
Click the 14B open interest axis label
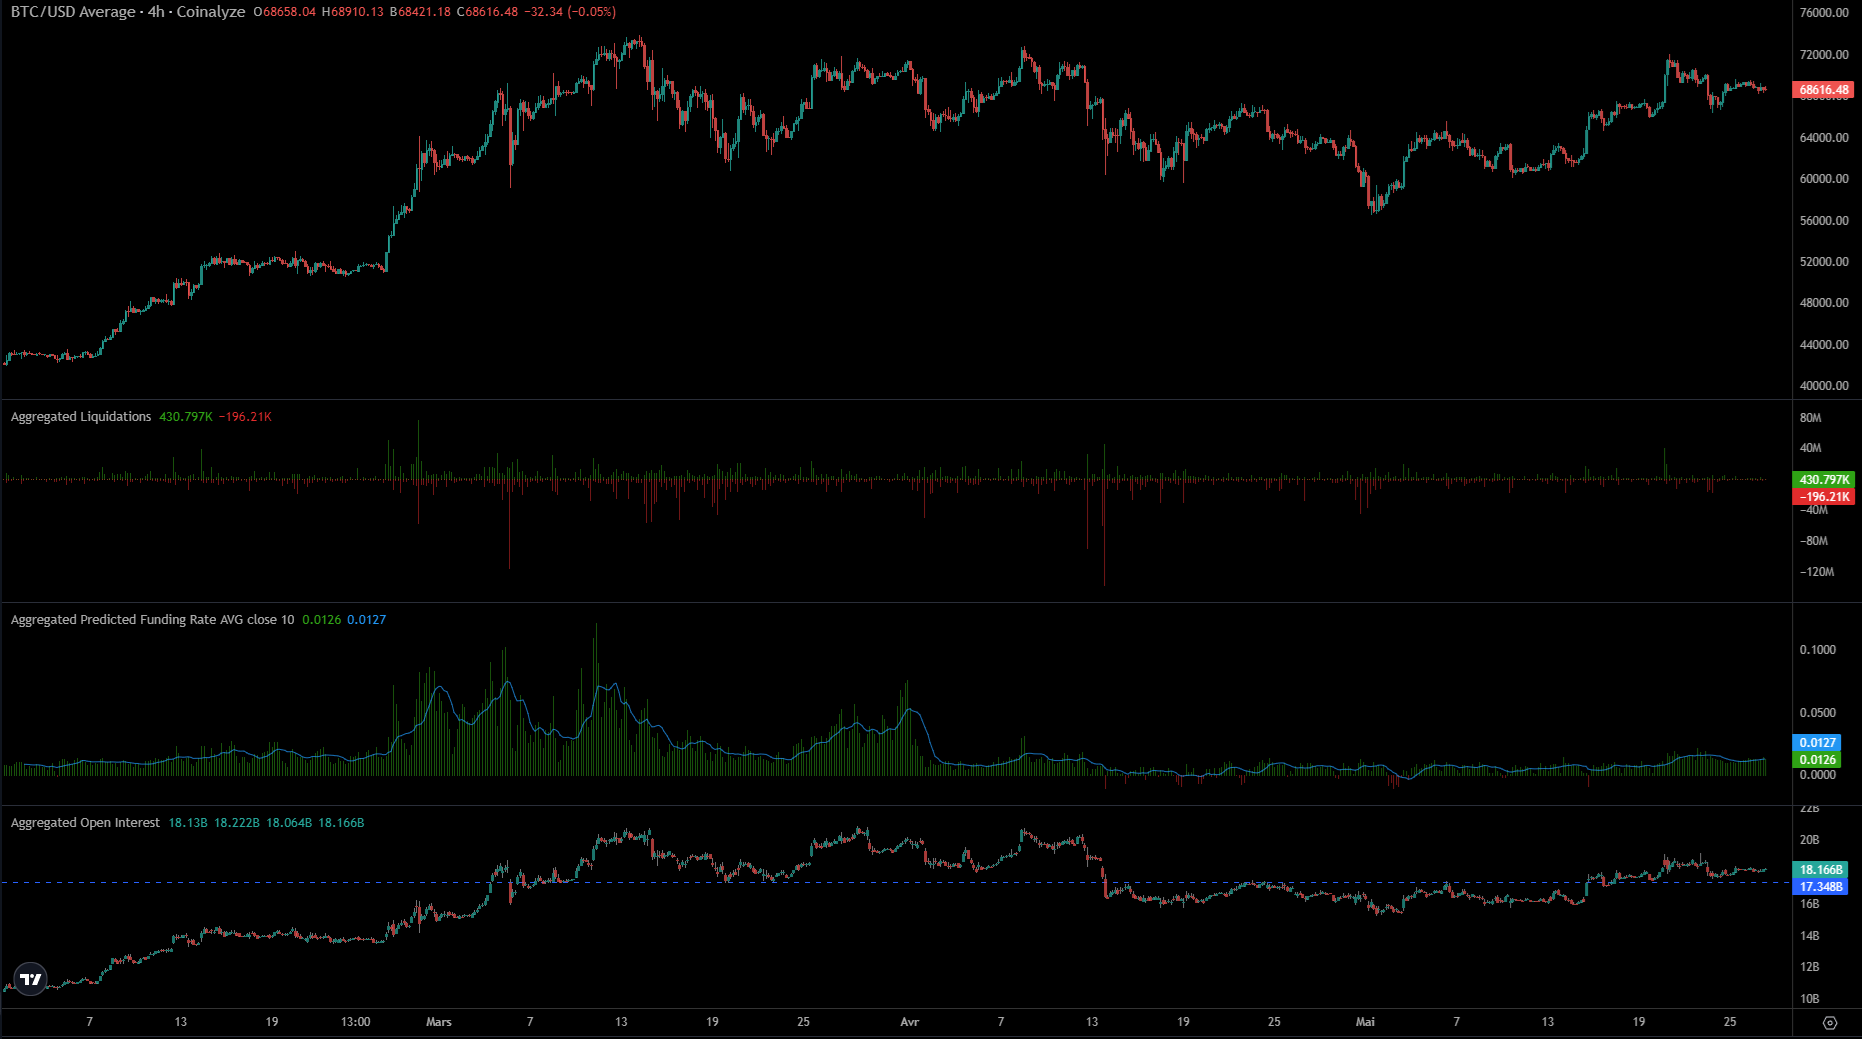coord(1809,936)
